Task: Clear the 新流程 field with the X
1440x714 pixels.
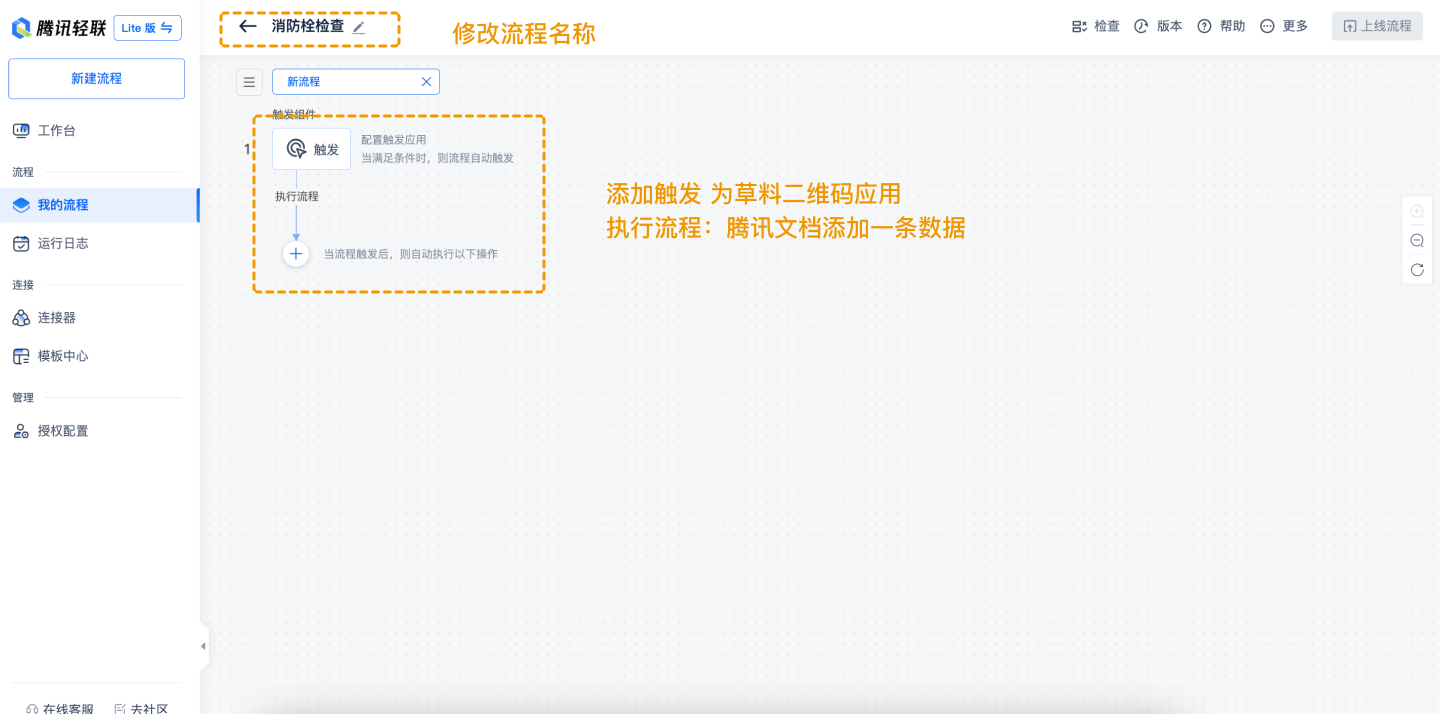Action: click(x=426, y=82)
